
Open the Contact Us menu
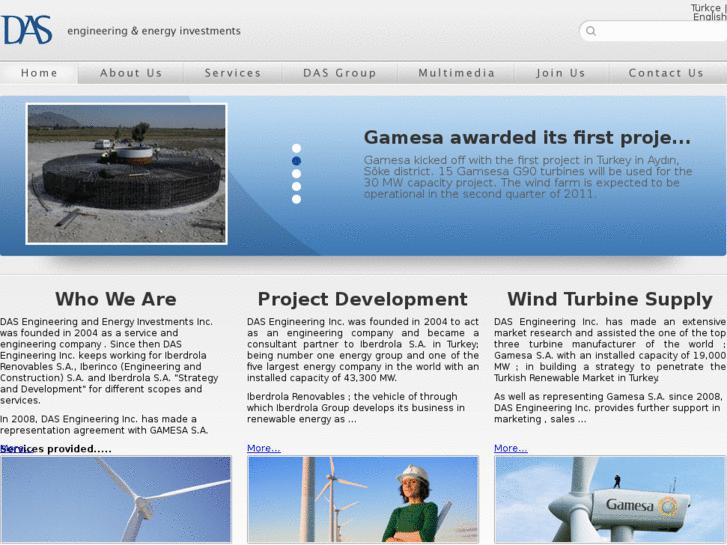(666, 73)
